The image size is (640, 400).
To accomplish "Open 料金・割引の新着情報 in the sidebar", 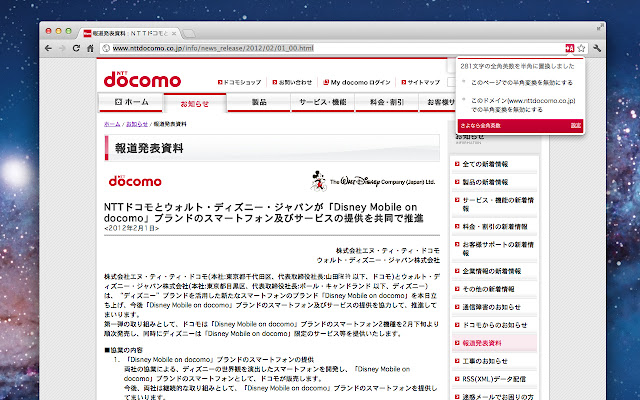I will 494,227.
